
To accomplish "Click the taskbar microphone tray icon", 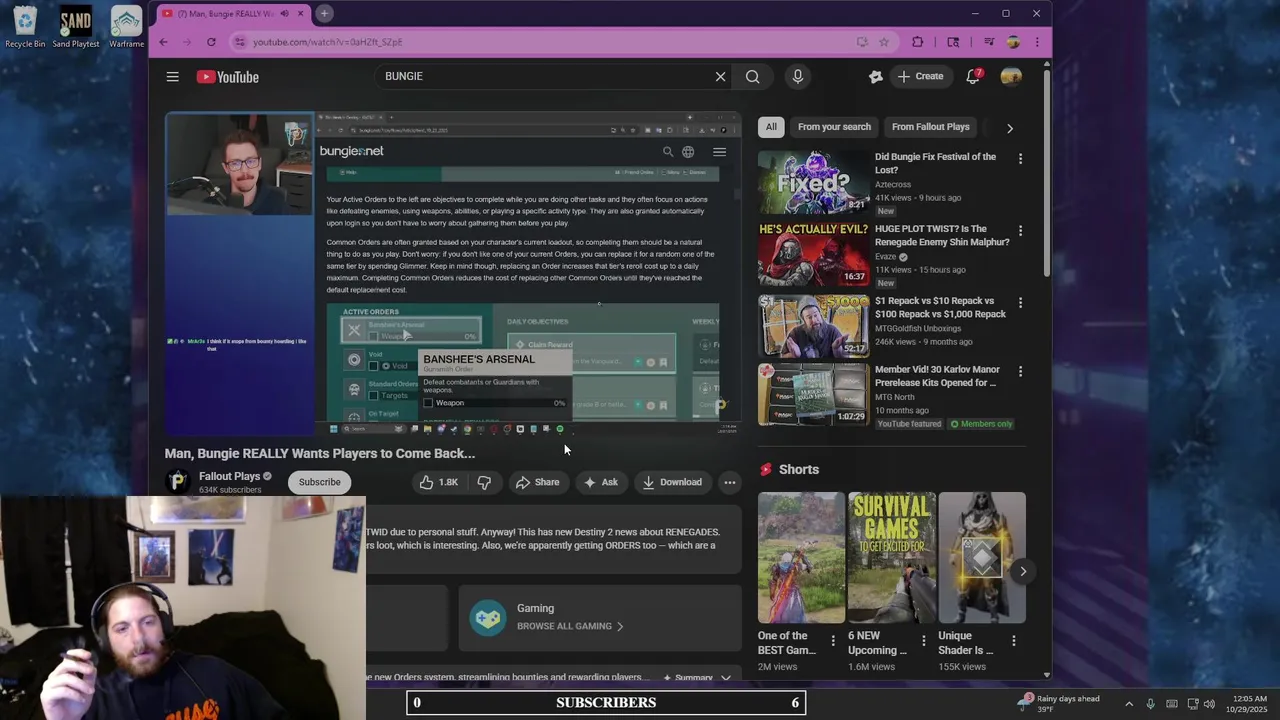I will pyautogui.click(x=1150, y=704).
